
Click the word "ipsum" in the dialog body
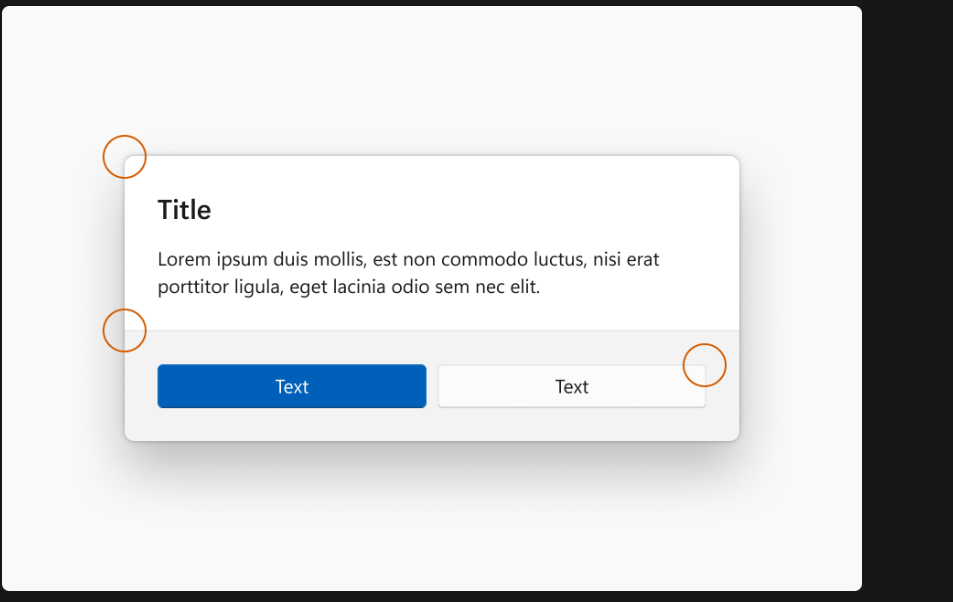[241, 260]
